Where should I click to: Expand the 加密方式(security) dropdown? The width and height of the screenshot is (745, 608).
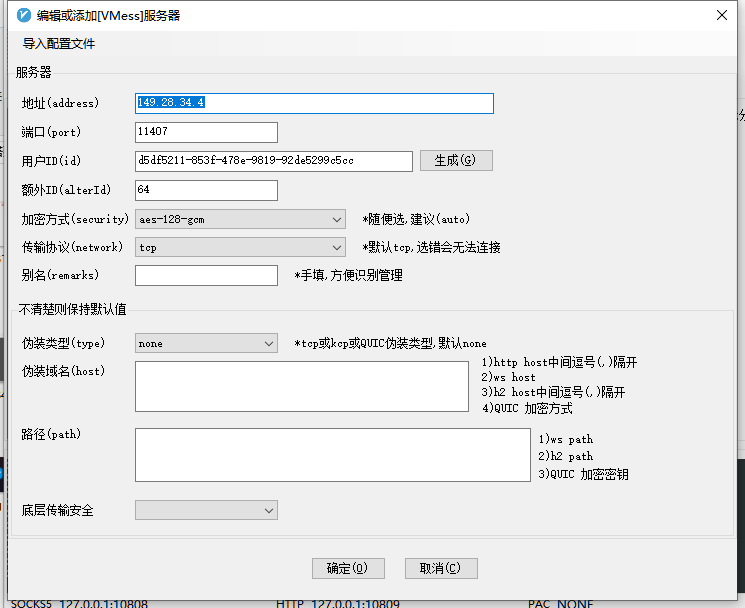[240, 219]
